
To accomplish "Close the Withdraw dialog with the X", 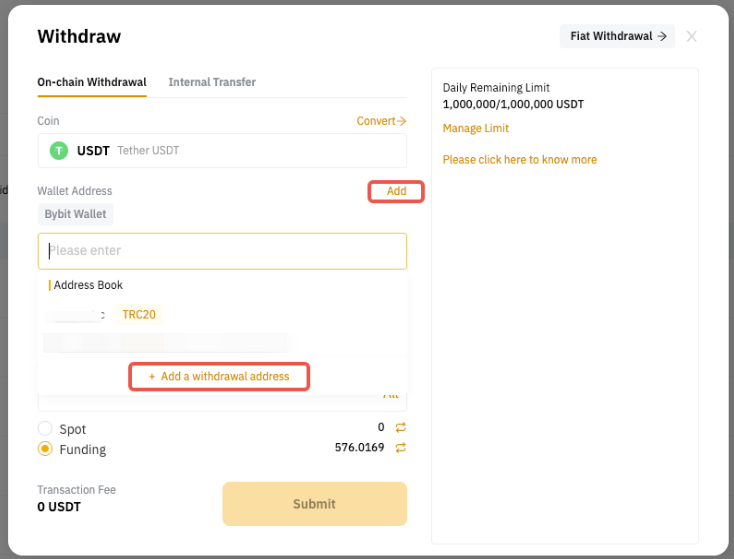I will tap(692, 37).
